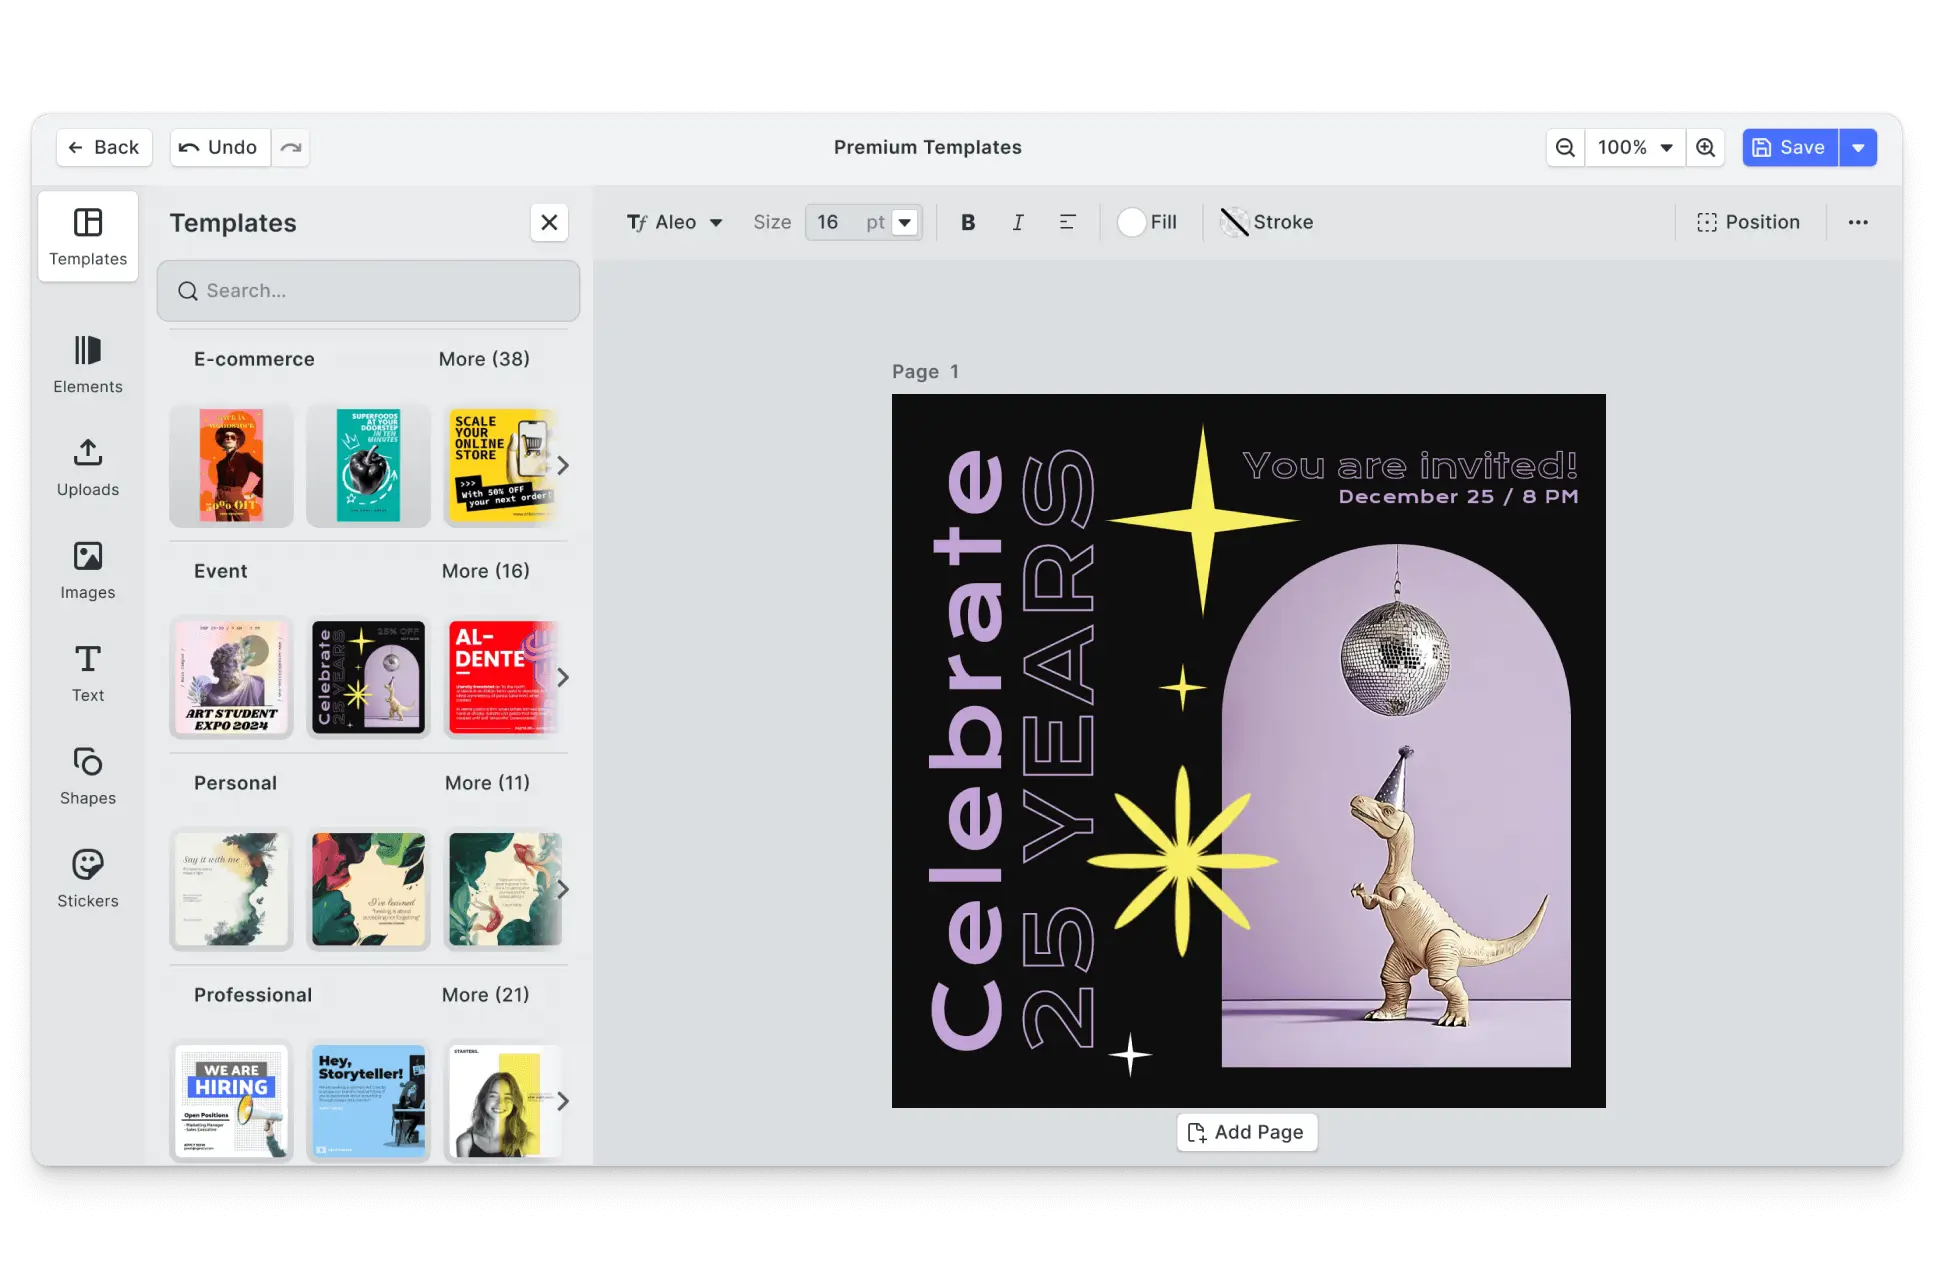Select the Hey, Storyteller! template
Viewport: 1934px width, 1280px height.
click(x=368, y=1101)
